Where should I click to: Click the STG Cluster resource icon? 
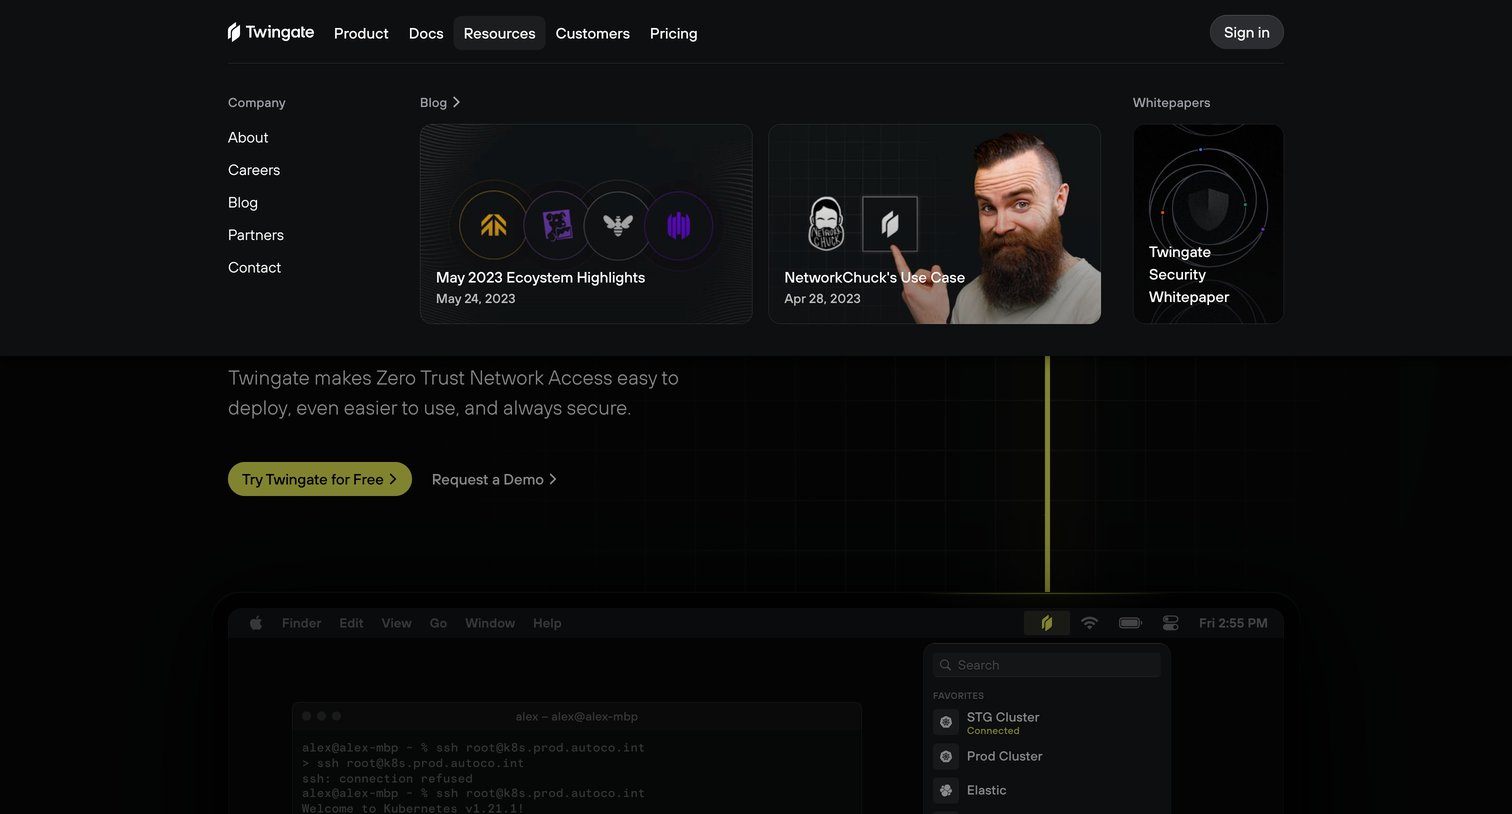946,722
